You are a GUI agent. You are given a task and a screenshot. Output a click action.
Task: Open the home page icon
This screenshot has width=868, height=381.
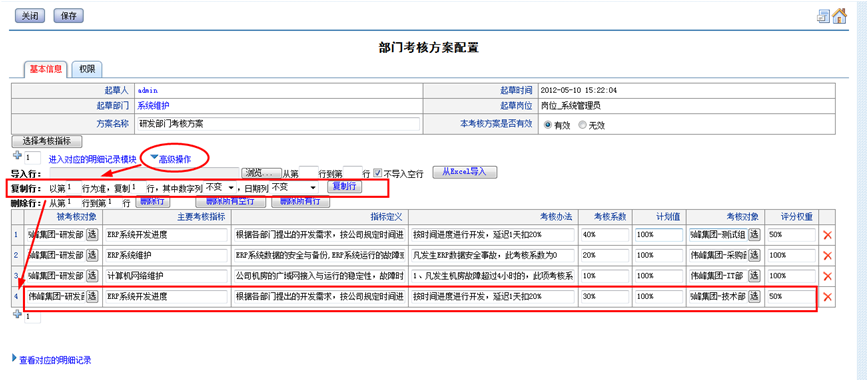(x=840, y=16)
